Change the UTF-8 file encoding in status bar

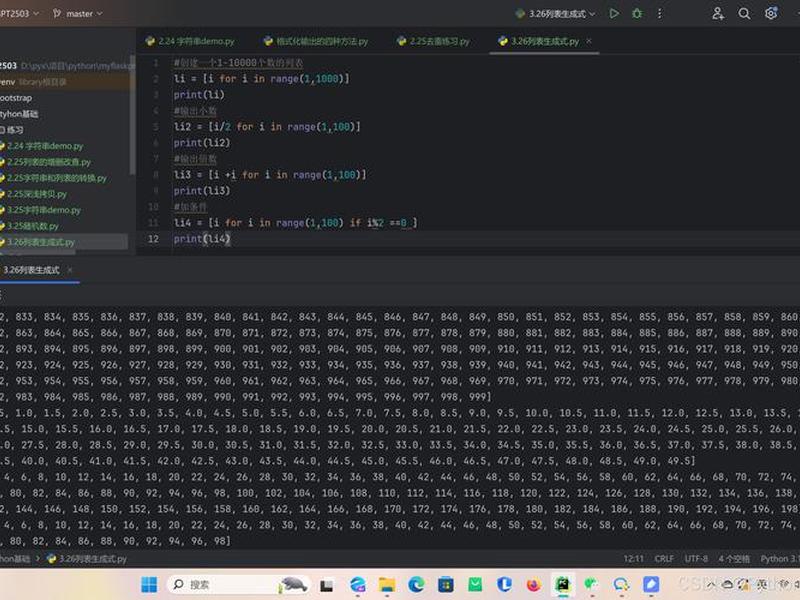tap(696, 559)
